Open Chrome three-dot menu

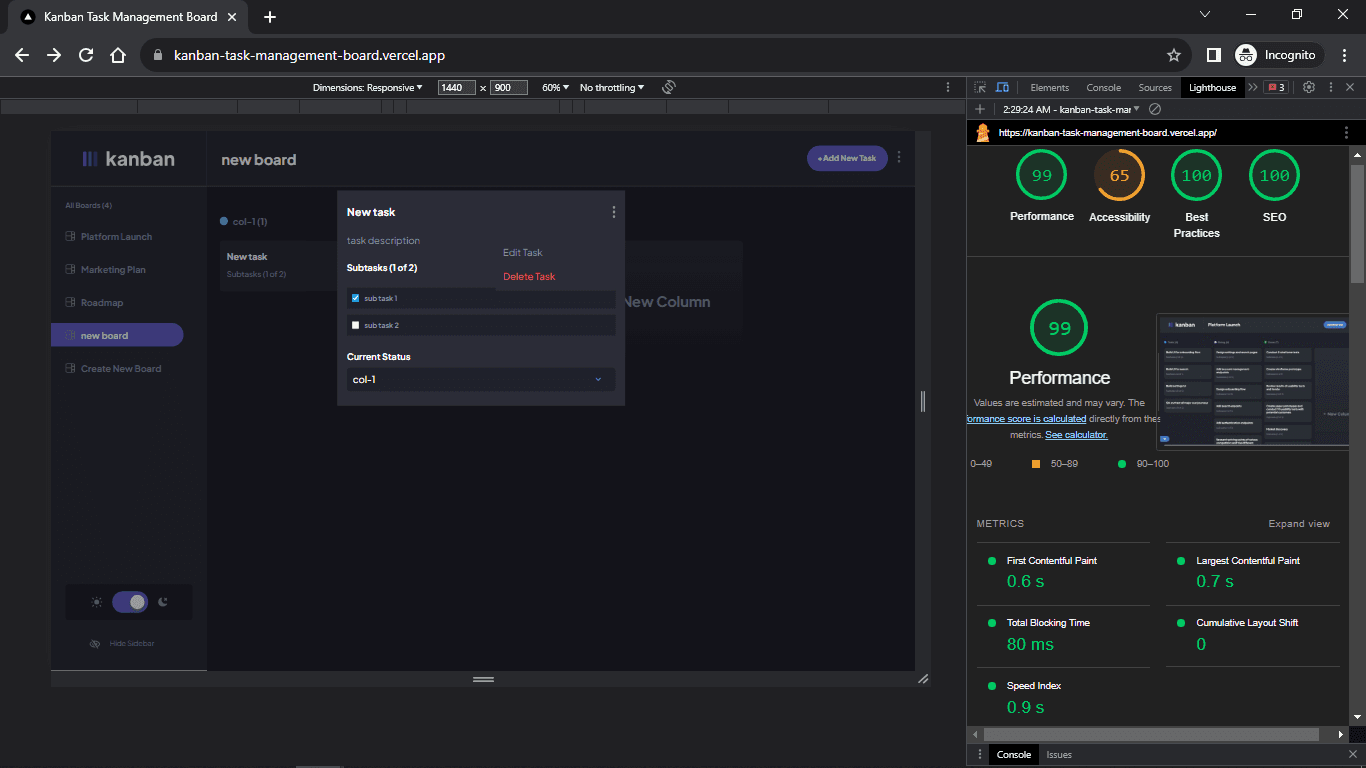point(1344,55)
